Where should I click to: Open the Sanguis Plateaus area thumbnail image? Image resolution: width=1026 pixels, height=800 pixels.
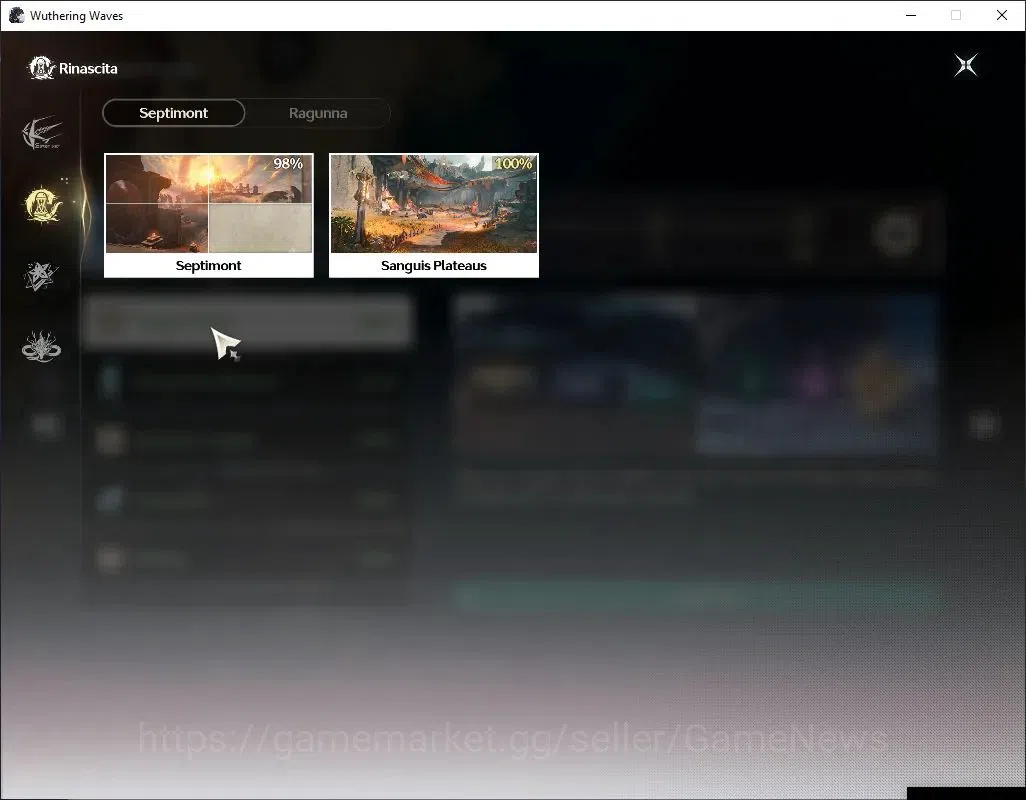434,203
